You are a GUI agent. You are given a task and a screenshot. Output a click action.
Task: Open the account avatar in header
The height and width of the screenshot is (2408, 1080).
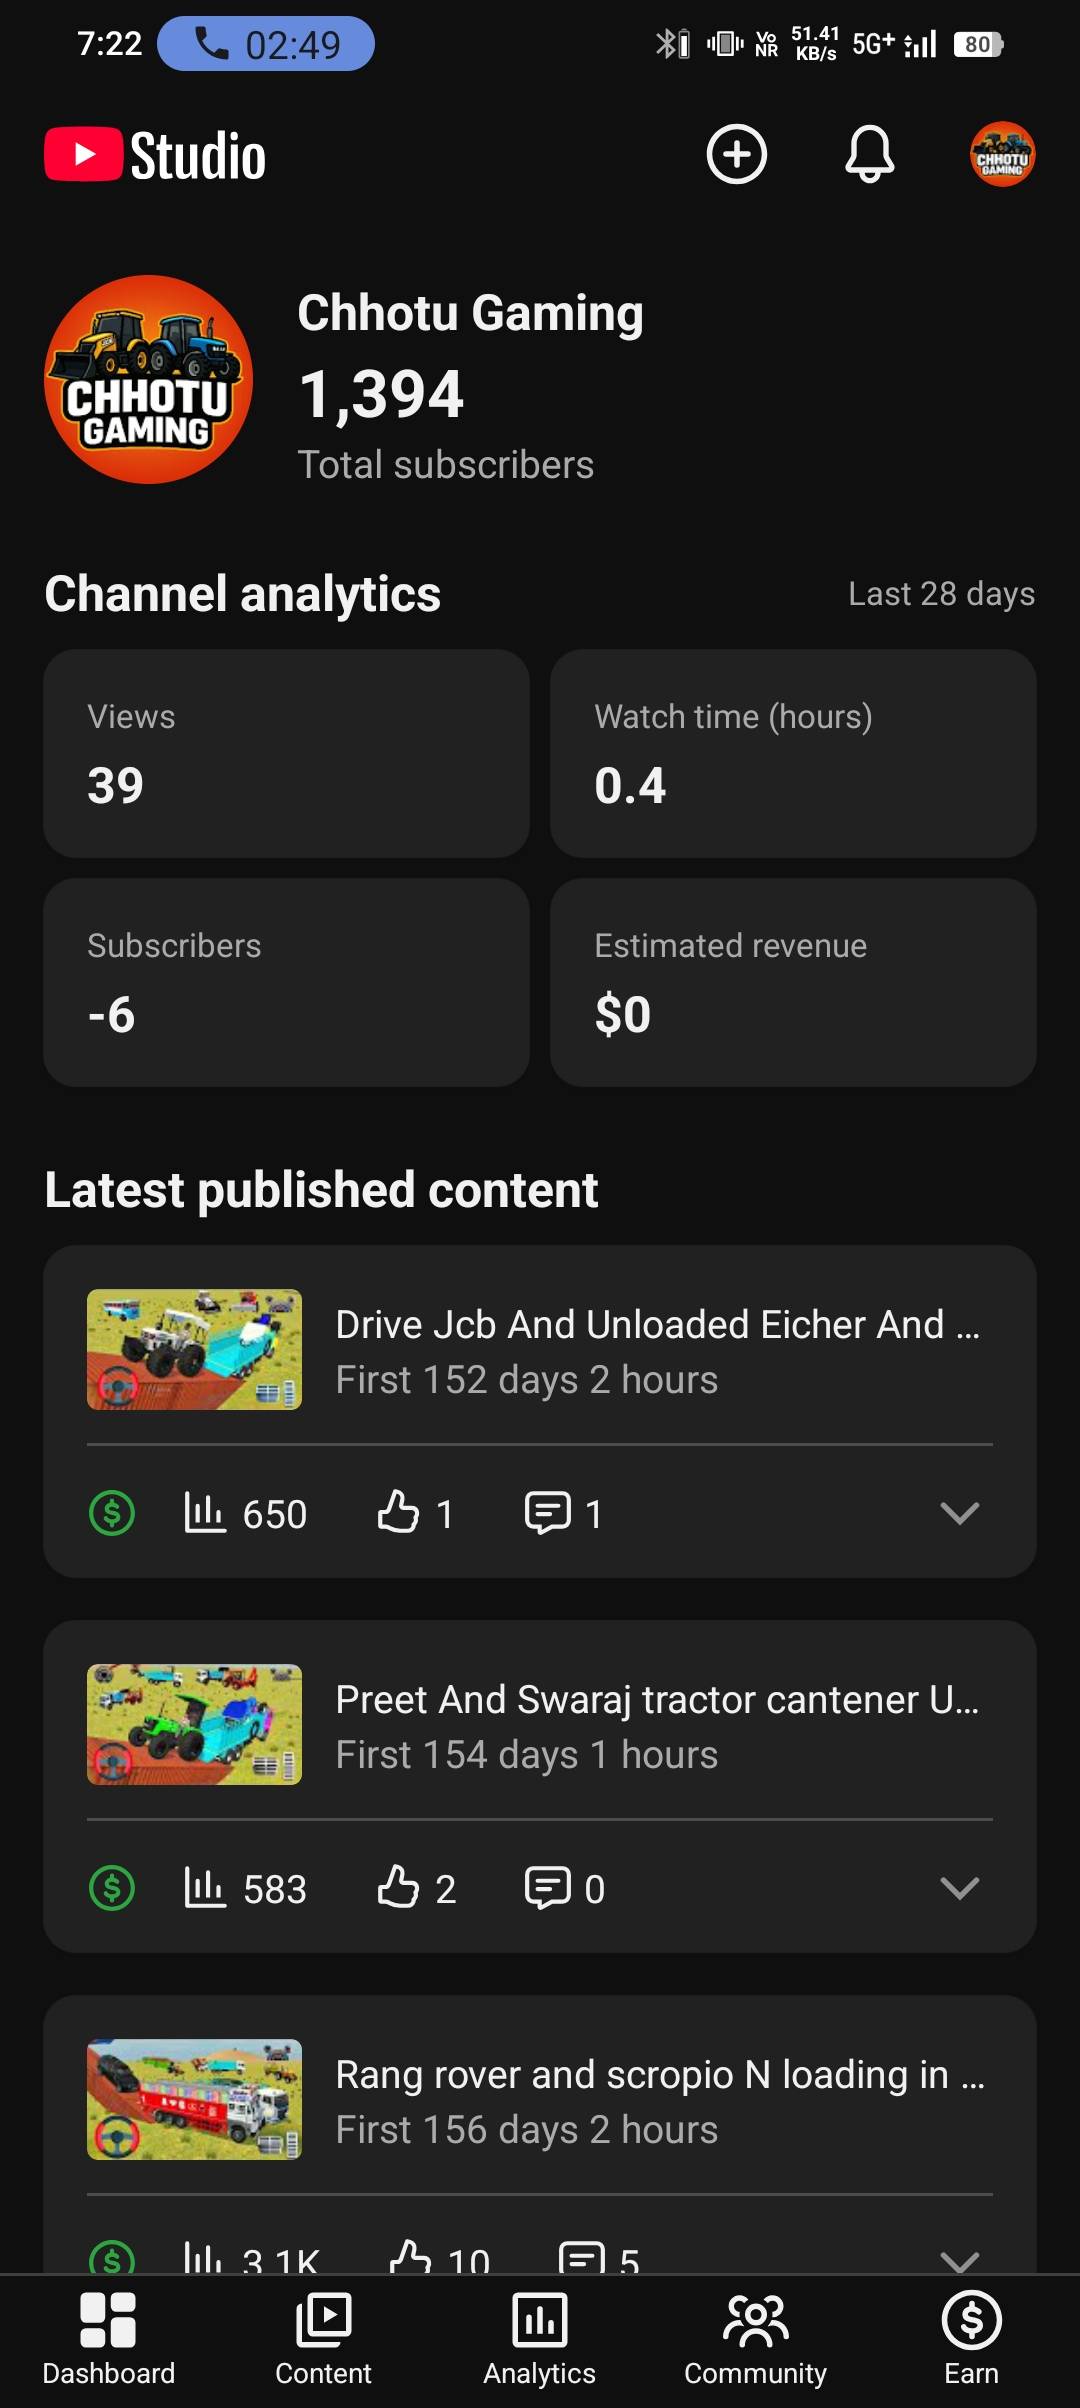1002,154
